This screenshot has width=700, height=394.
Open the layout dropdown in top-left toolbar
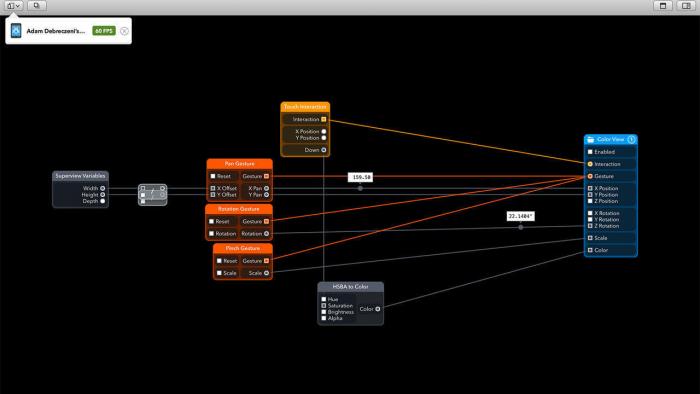13,6
